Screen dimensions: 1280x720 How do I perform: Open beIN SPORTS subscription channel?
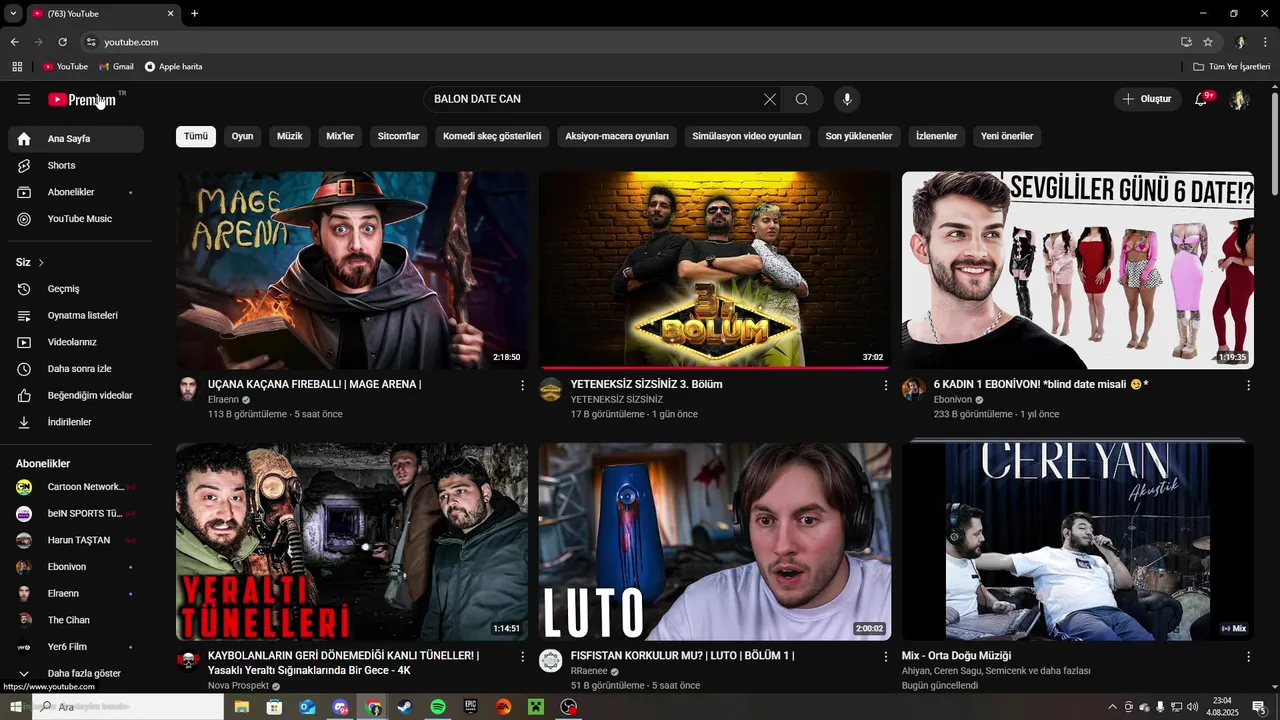click(x=76, y=513)
